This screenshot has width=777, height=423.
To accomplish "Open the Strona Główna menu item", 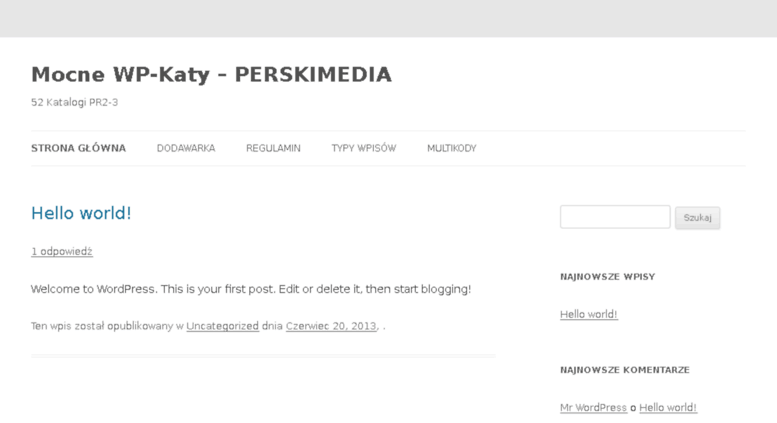I will 78,148.
